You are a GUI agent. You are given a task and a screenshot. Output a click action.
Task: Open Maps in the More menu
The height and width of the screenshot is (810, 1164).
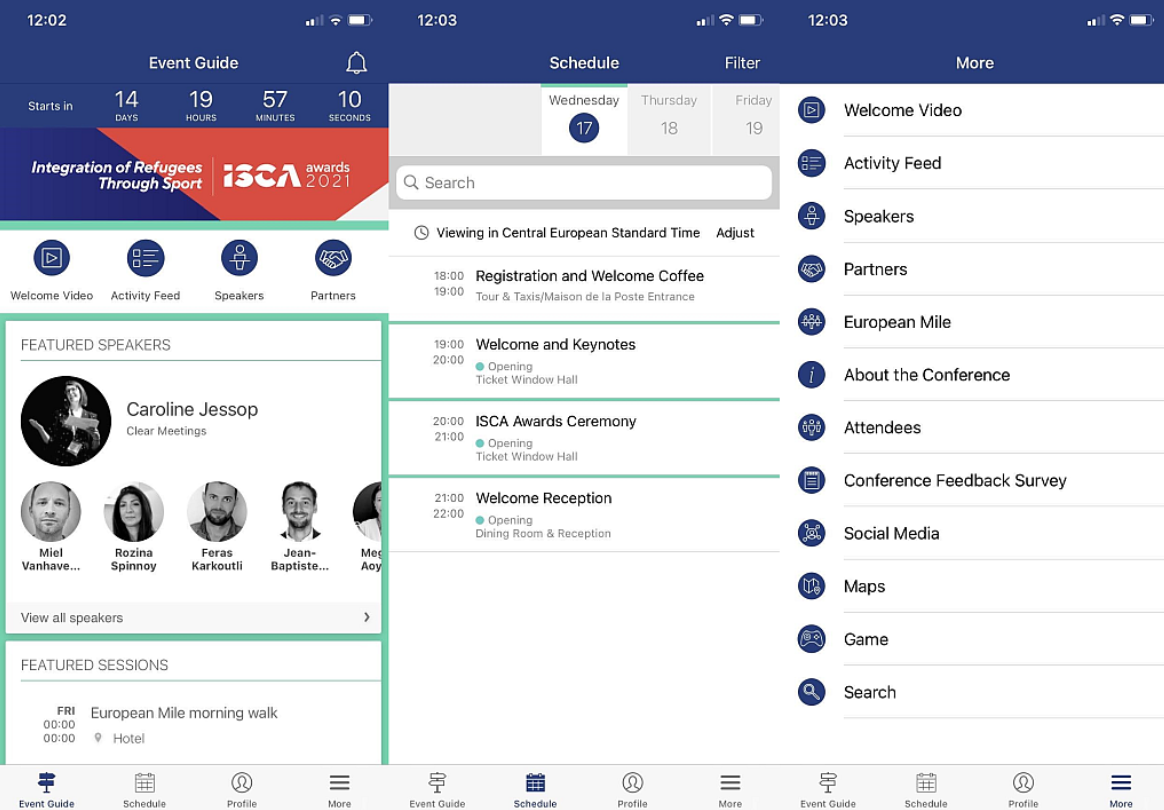click(x=864, y=586)
